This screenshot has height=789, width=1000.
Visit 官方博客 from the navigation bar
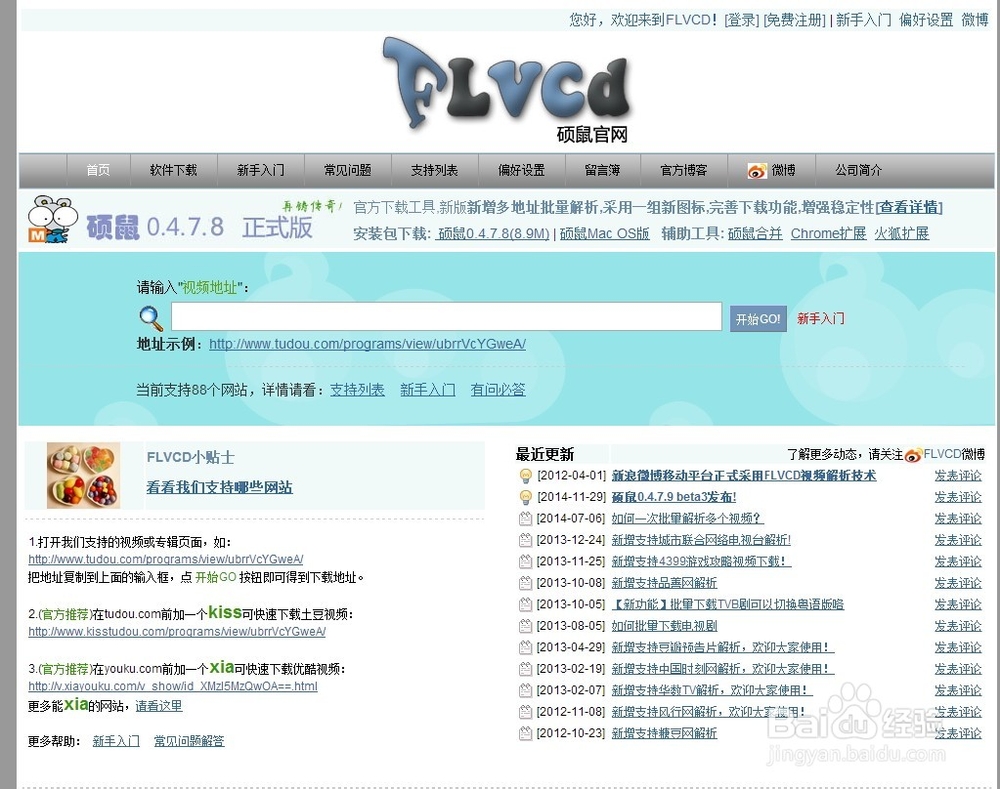[684, 170]
